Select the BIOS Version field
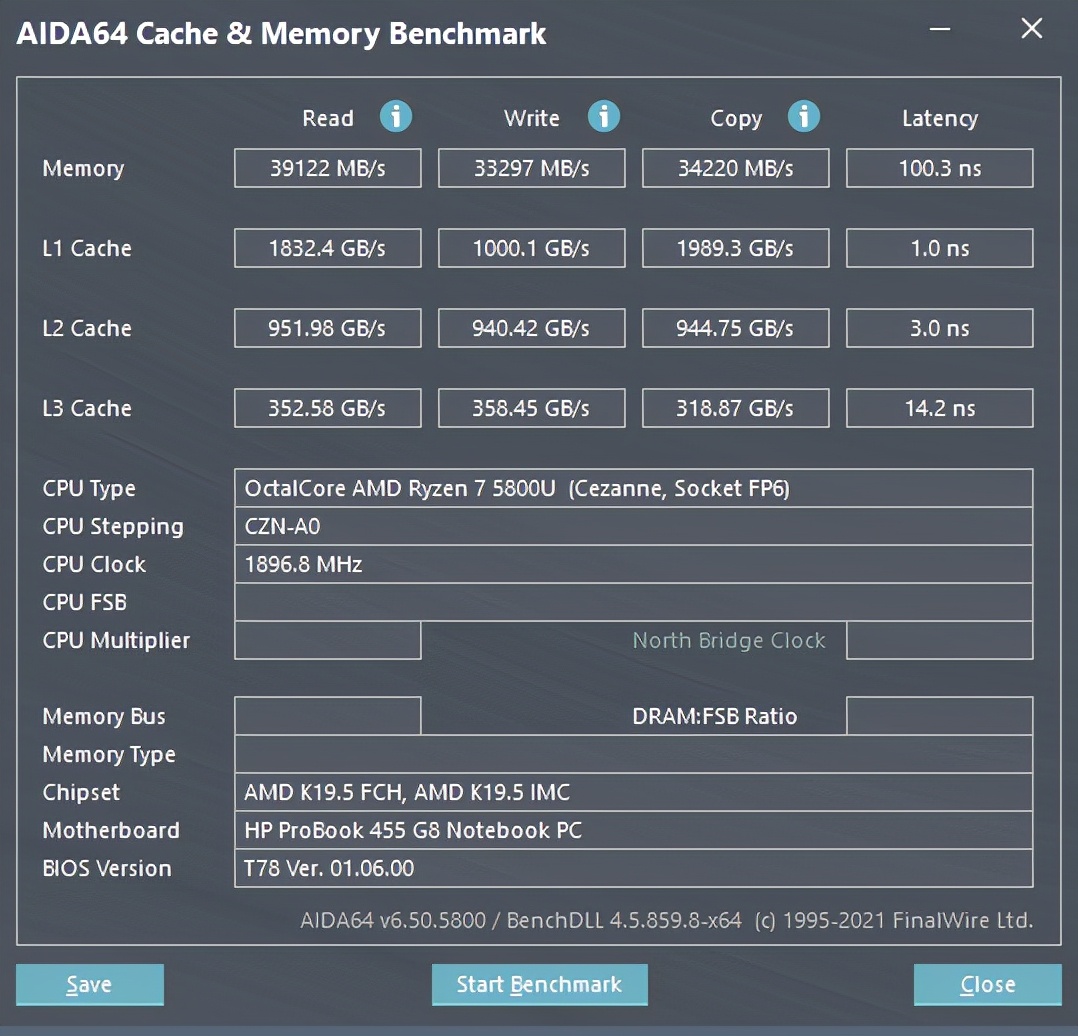1078x1036 pixels. click(633, 868)
